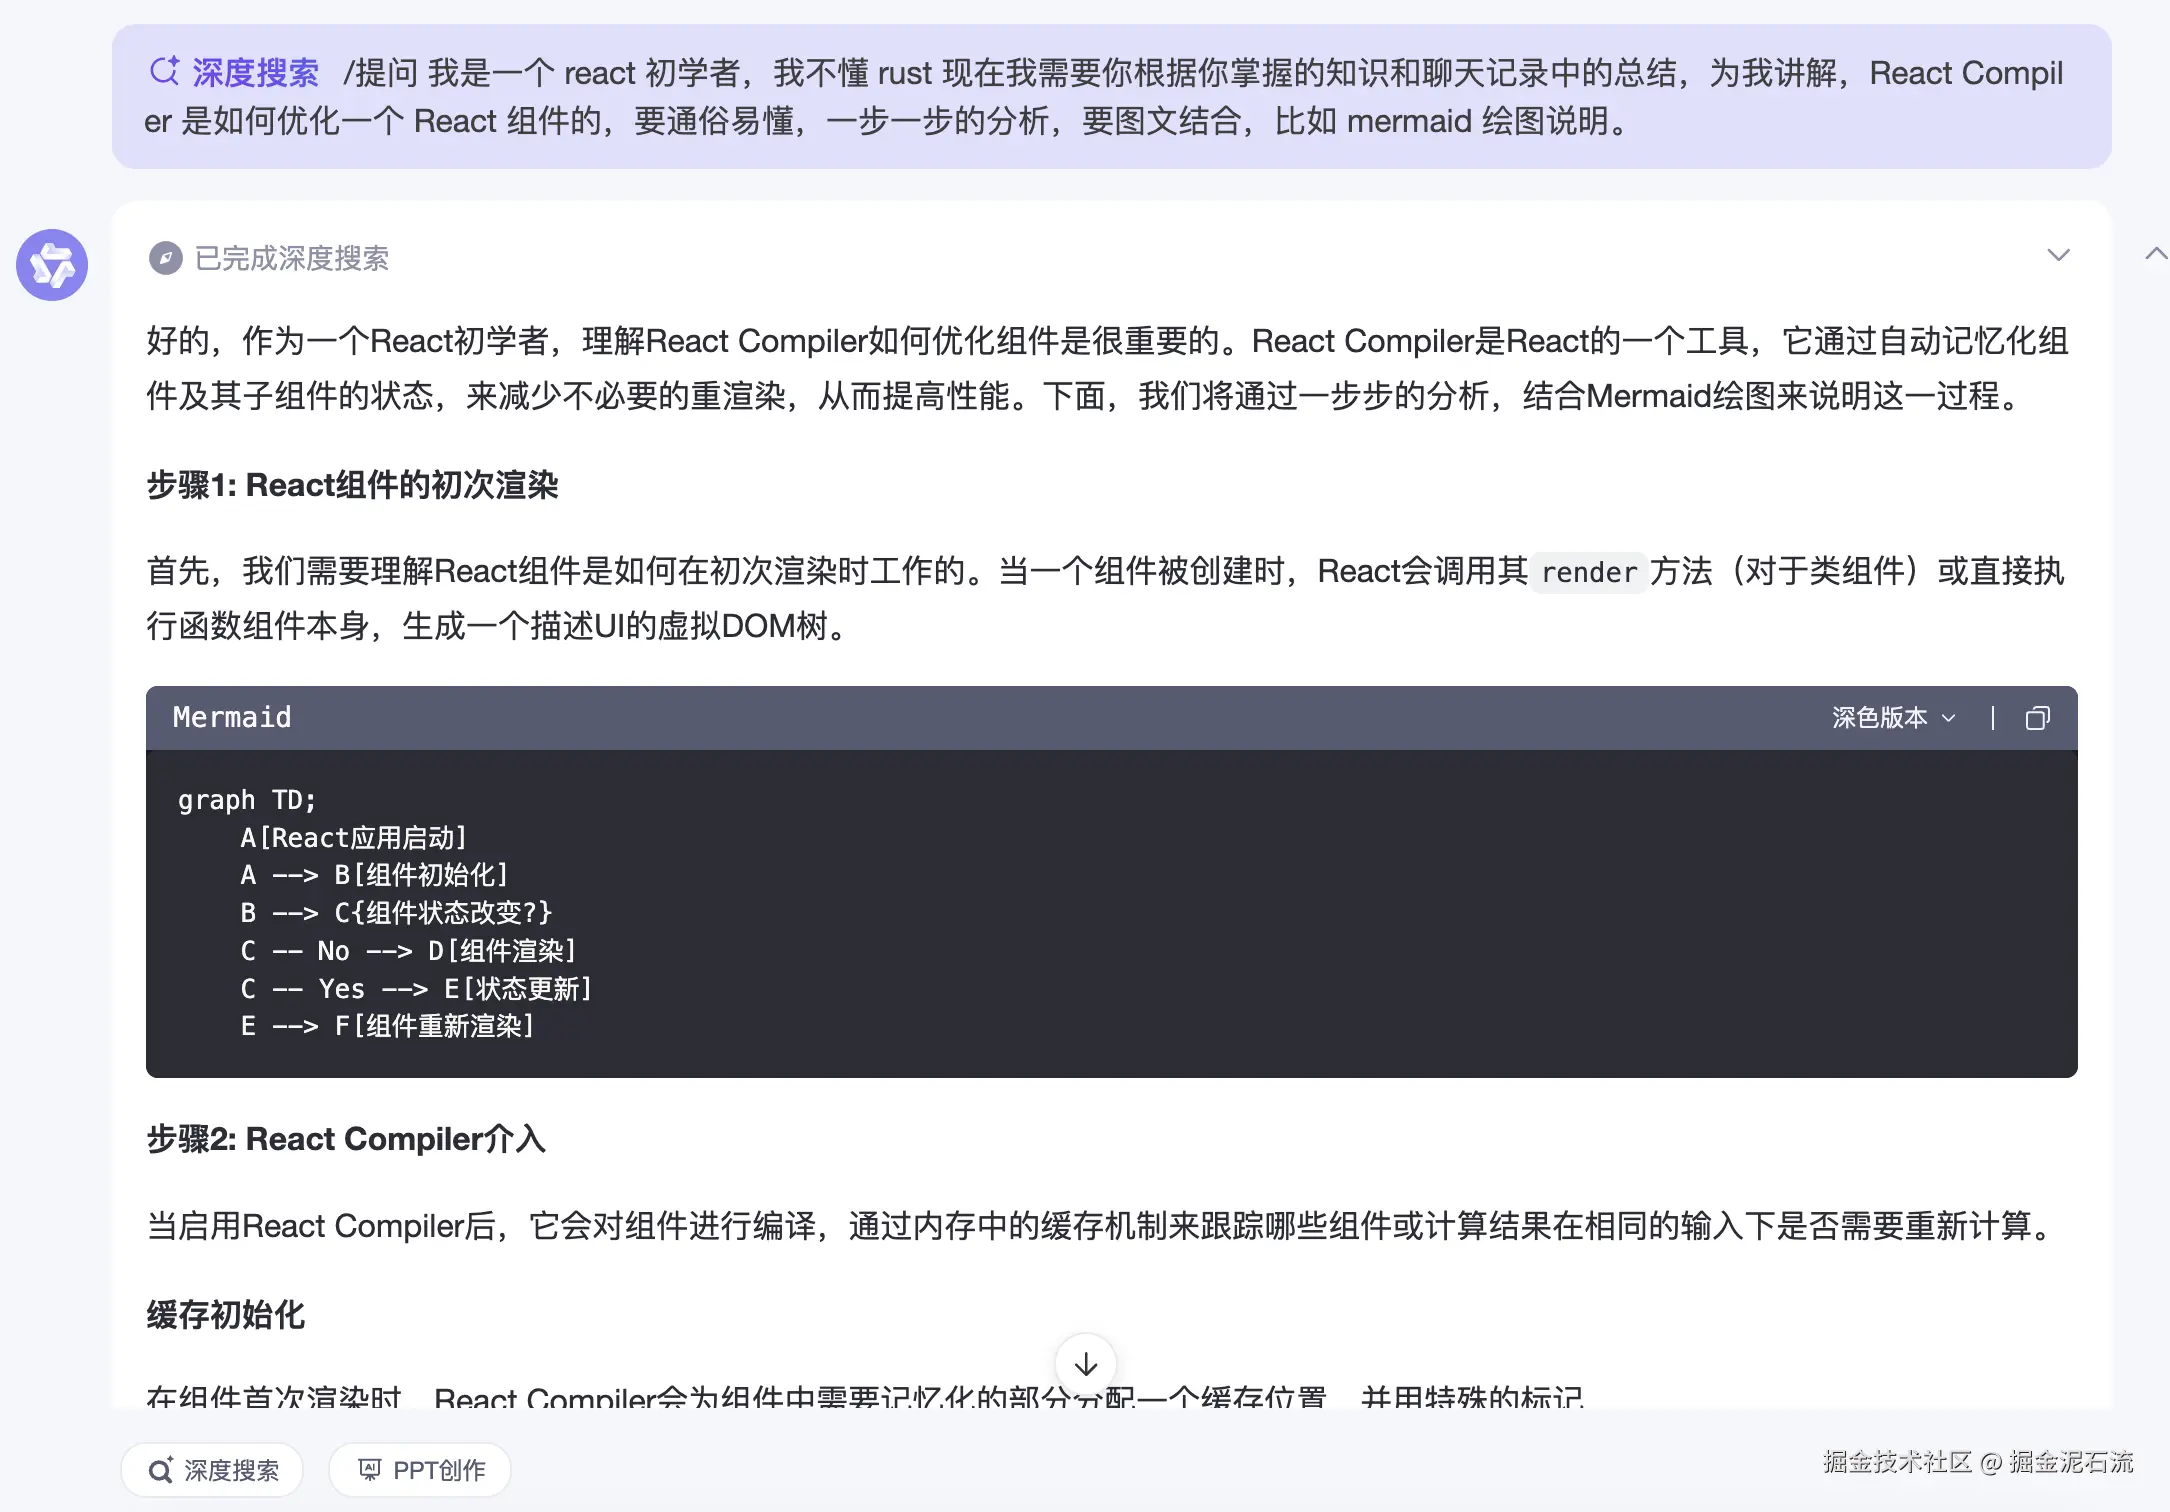Click the magnifier icon in the 深度搜索 button
Image resolution: width=2170 pixels, height=1512 pixels.
pos(160,1470)
